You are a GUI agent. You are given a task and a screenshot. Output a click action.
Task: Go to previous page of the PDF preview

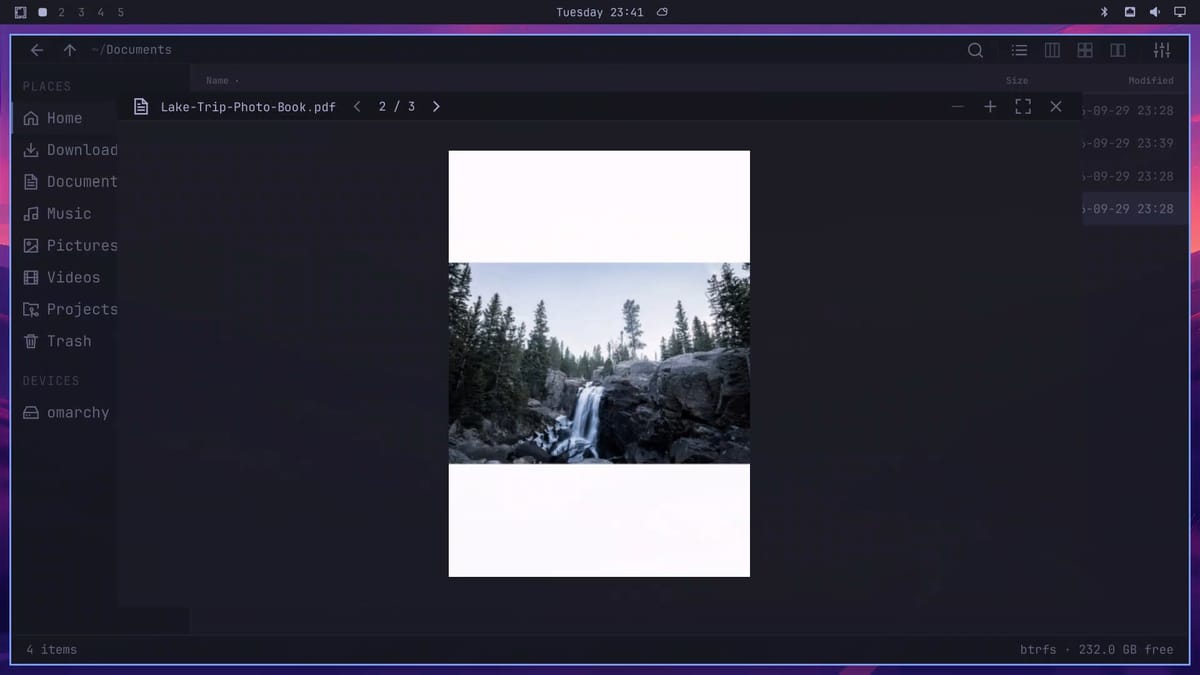[x=357, y=106]
